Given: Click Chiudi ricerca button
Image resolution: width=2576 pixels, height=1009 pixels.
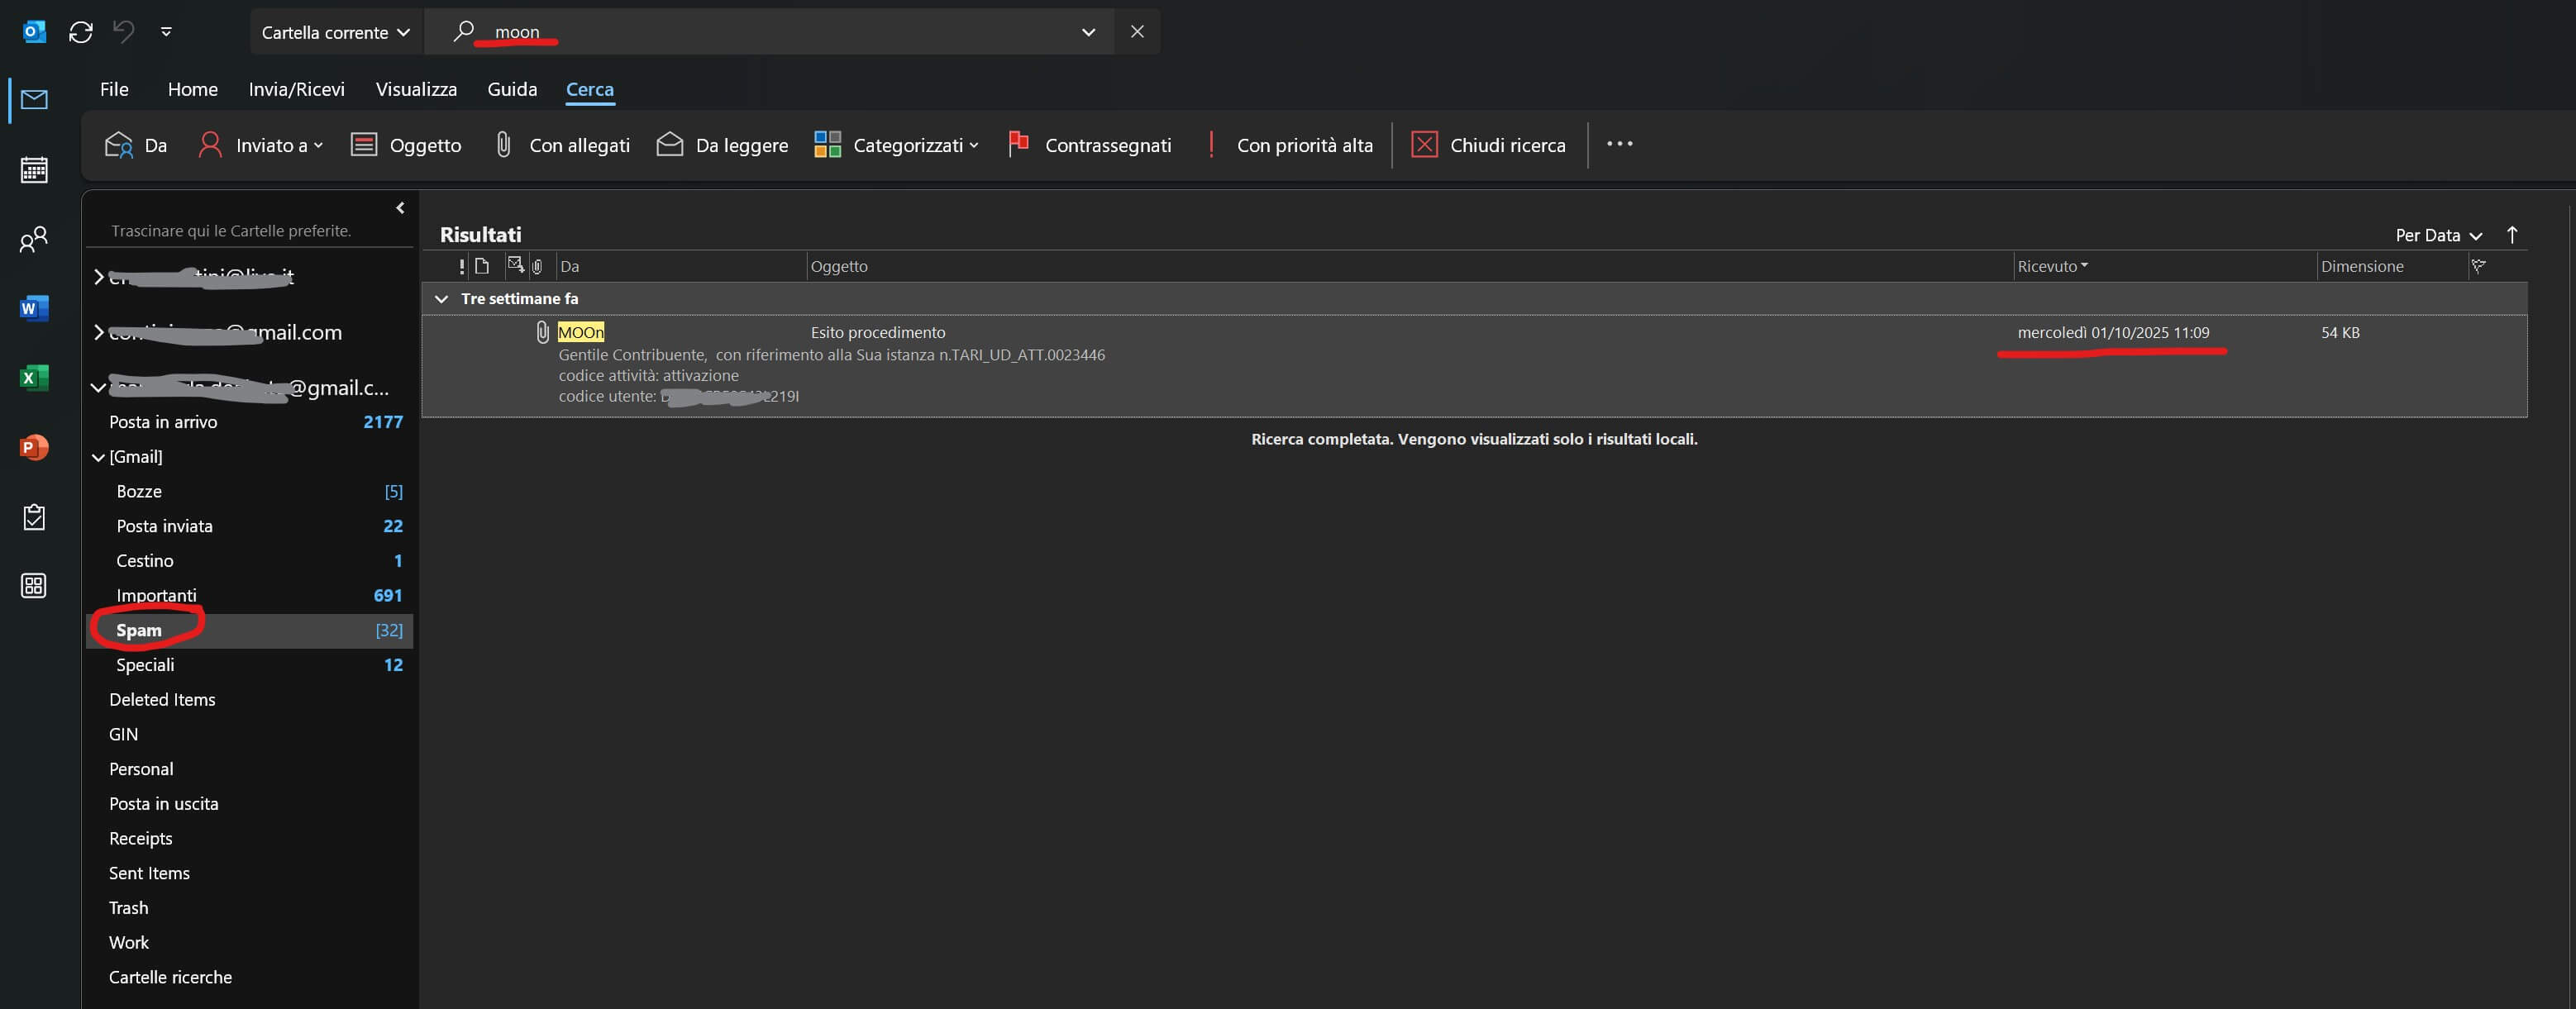Looking at the screenshot, I should point(1488,145).
